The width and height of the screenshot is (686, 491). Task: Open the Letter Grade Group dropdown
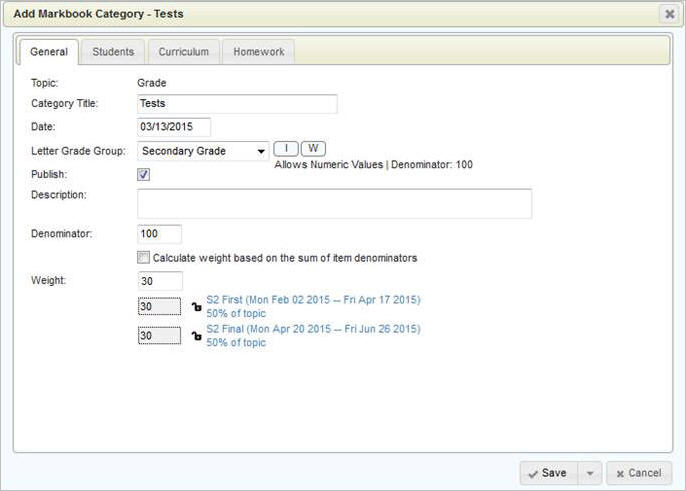pyautogui.click(x=203, y=152)
